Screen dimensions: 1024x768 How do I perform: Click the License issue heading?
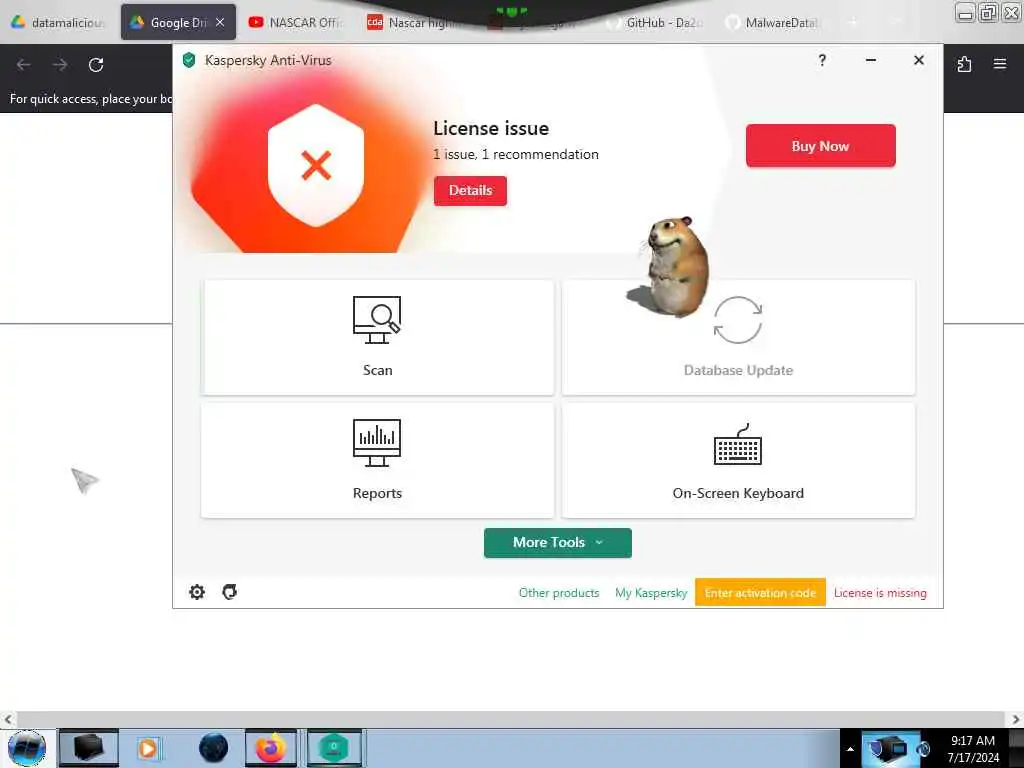pyautogui.click(x=491, y=128)
